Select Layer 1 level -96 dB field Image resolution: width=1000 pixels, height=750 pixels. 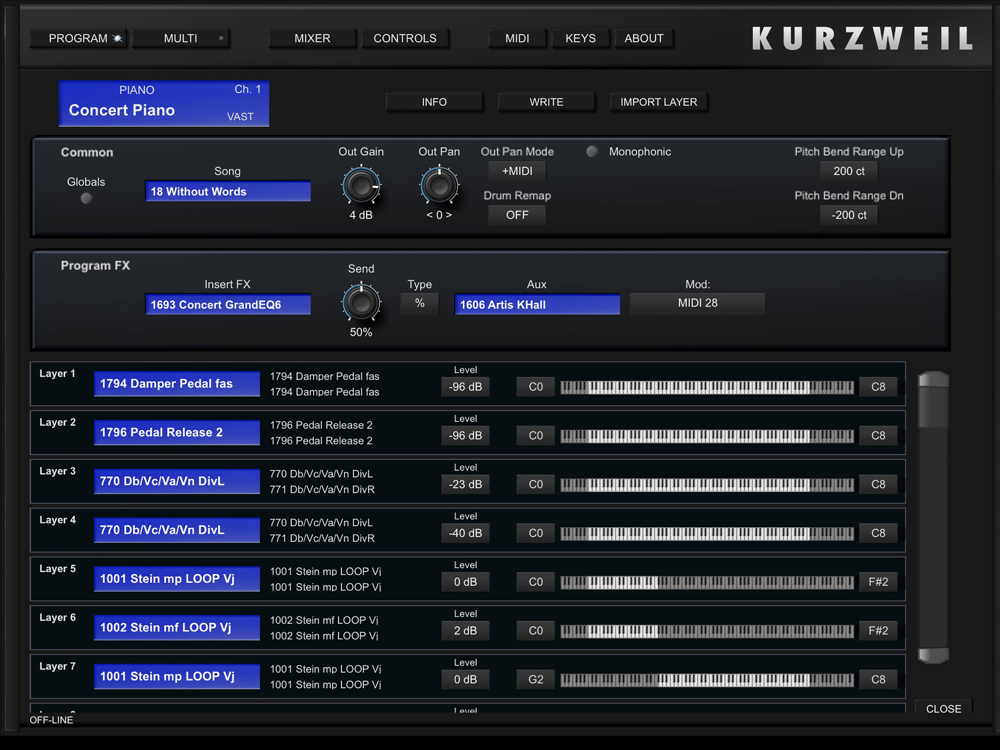[466, 386]
